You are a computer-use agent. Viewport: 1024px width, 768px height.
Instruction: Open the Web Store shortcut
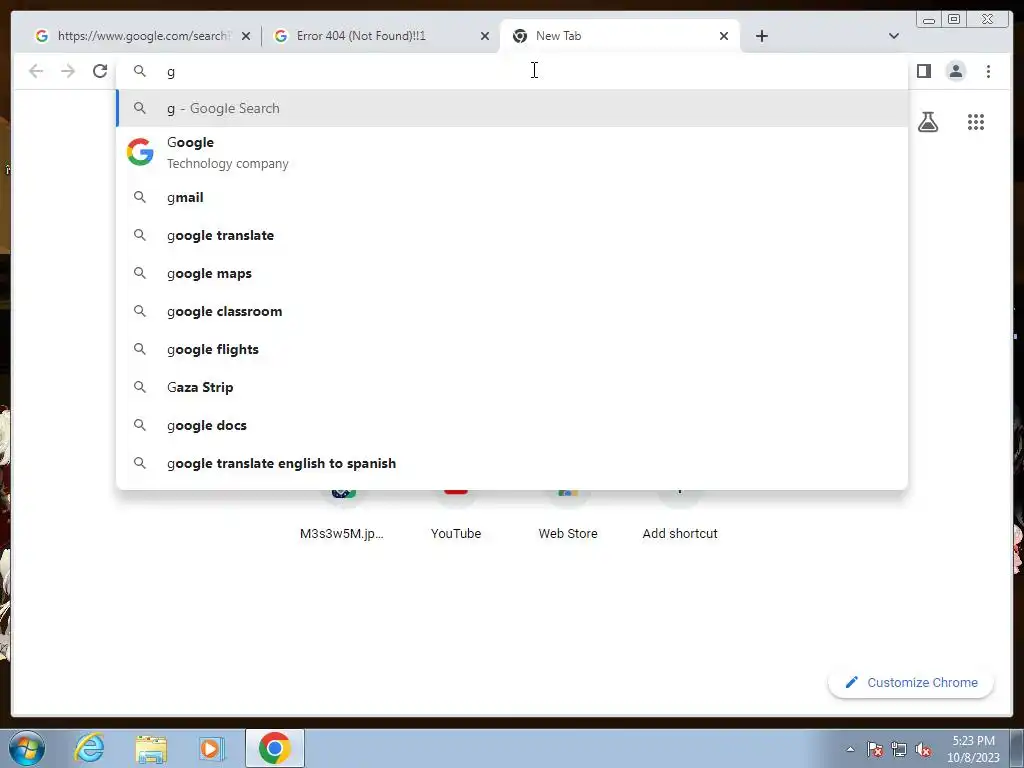pos(568,516)
